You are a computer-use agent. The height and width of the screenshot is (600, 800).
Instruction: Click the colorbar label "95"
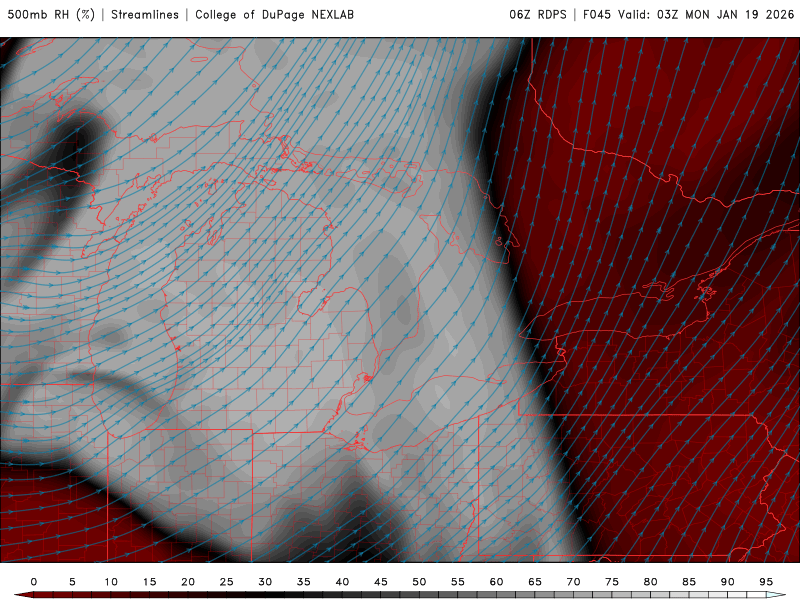[x=766, y=582]
